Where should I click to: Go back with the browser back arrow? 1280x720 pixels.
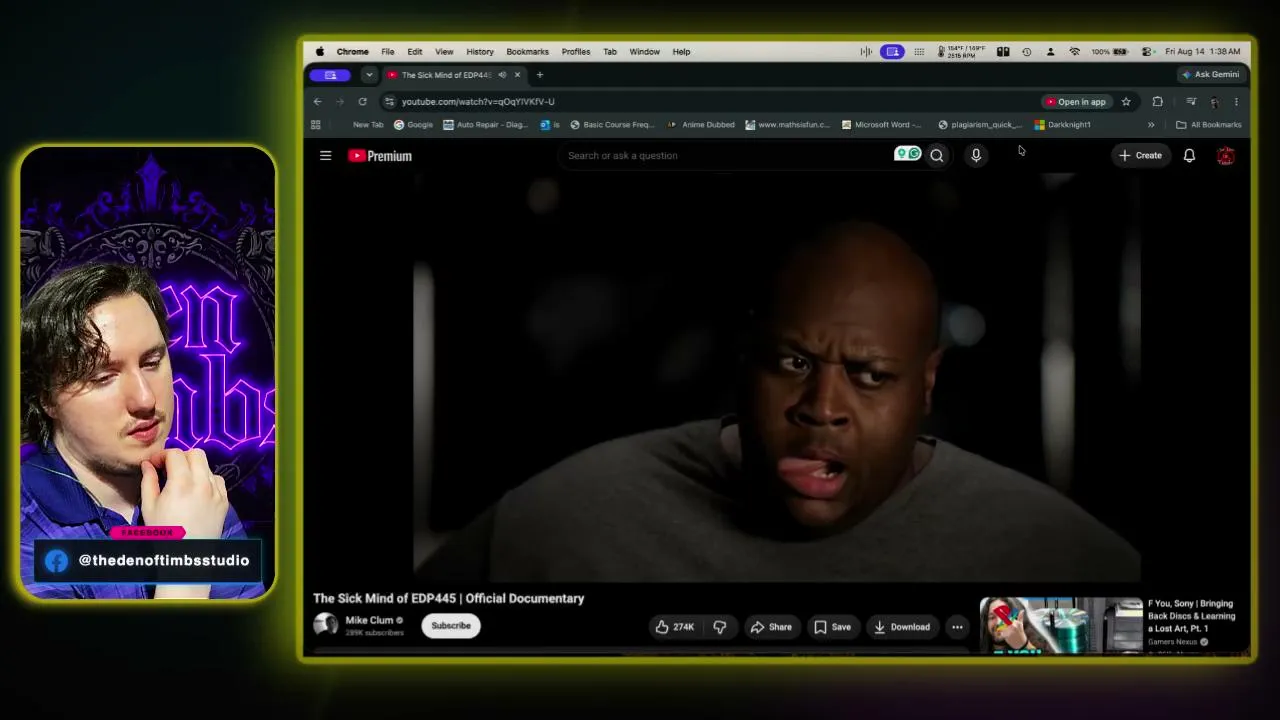click(x=317, y=101)
